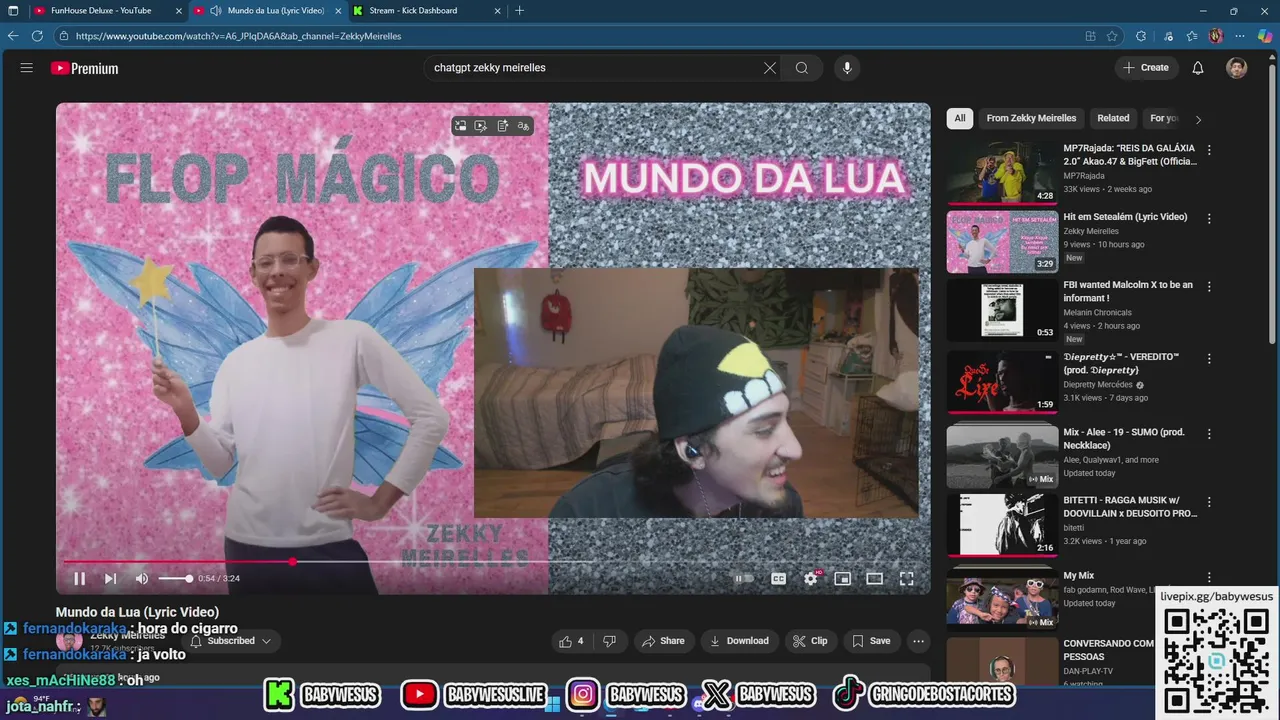
Task: Open BITETTI RAGGA MUSIK video title
Action: pyautogui.click(x=1130, y=507)
